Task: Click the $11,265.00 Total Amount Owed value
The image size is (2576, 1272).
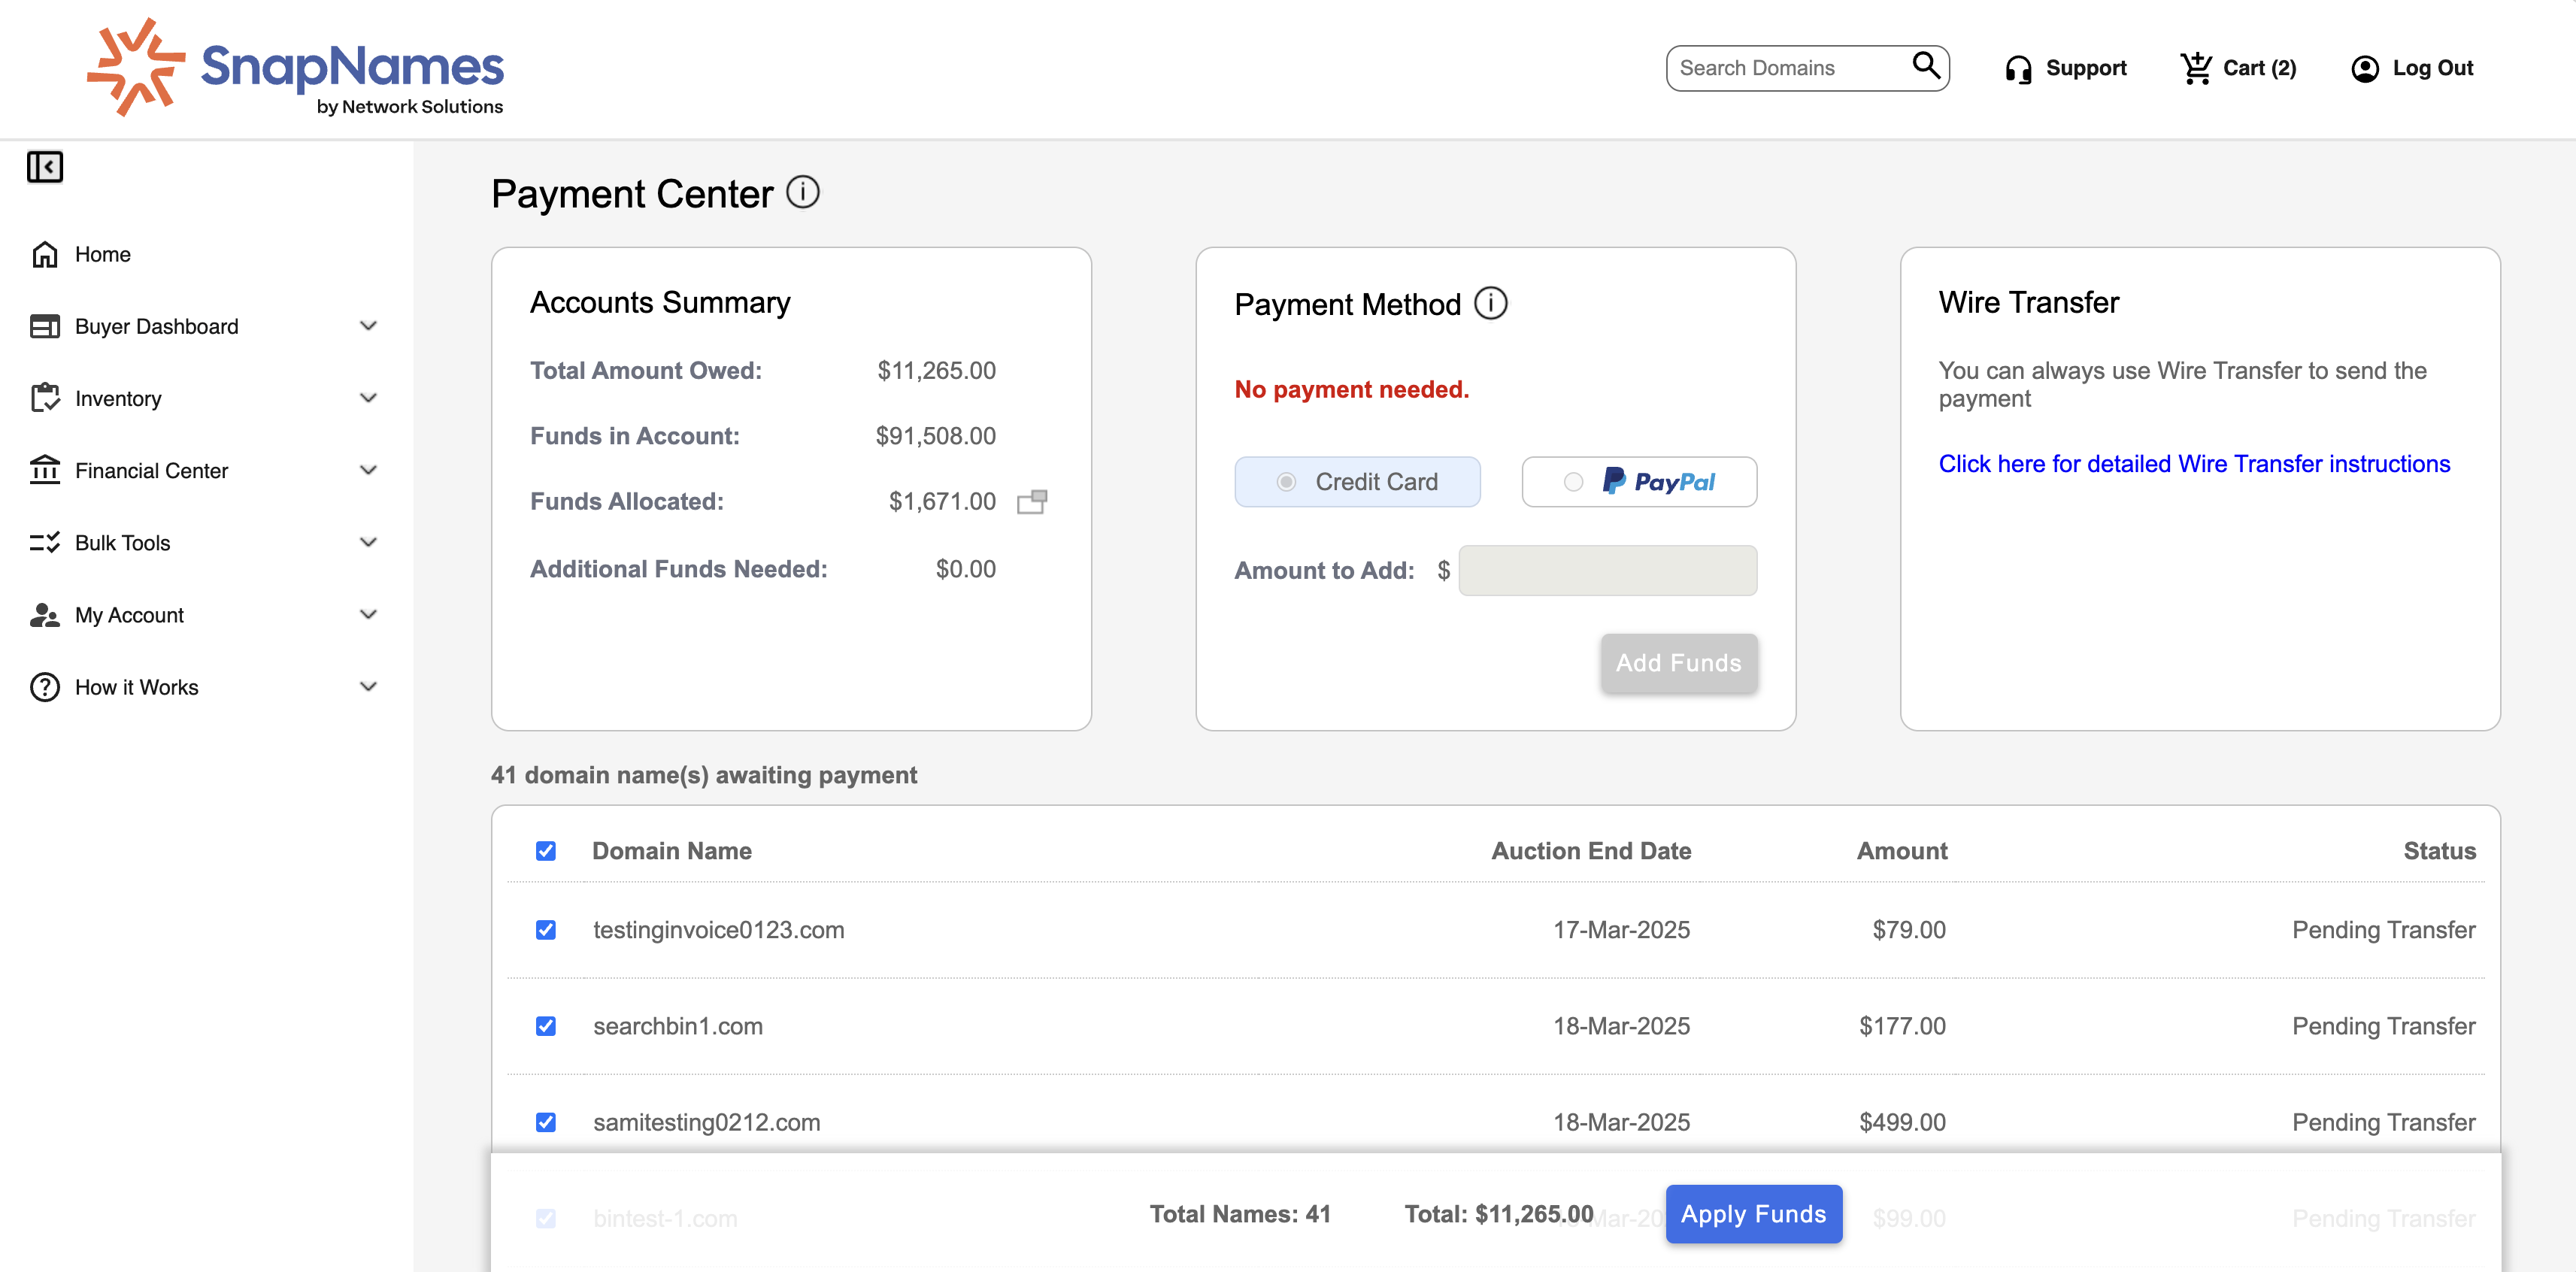Action: (936, 371)
